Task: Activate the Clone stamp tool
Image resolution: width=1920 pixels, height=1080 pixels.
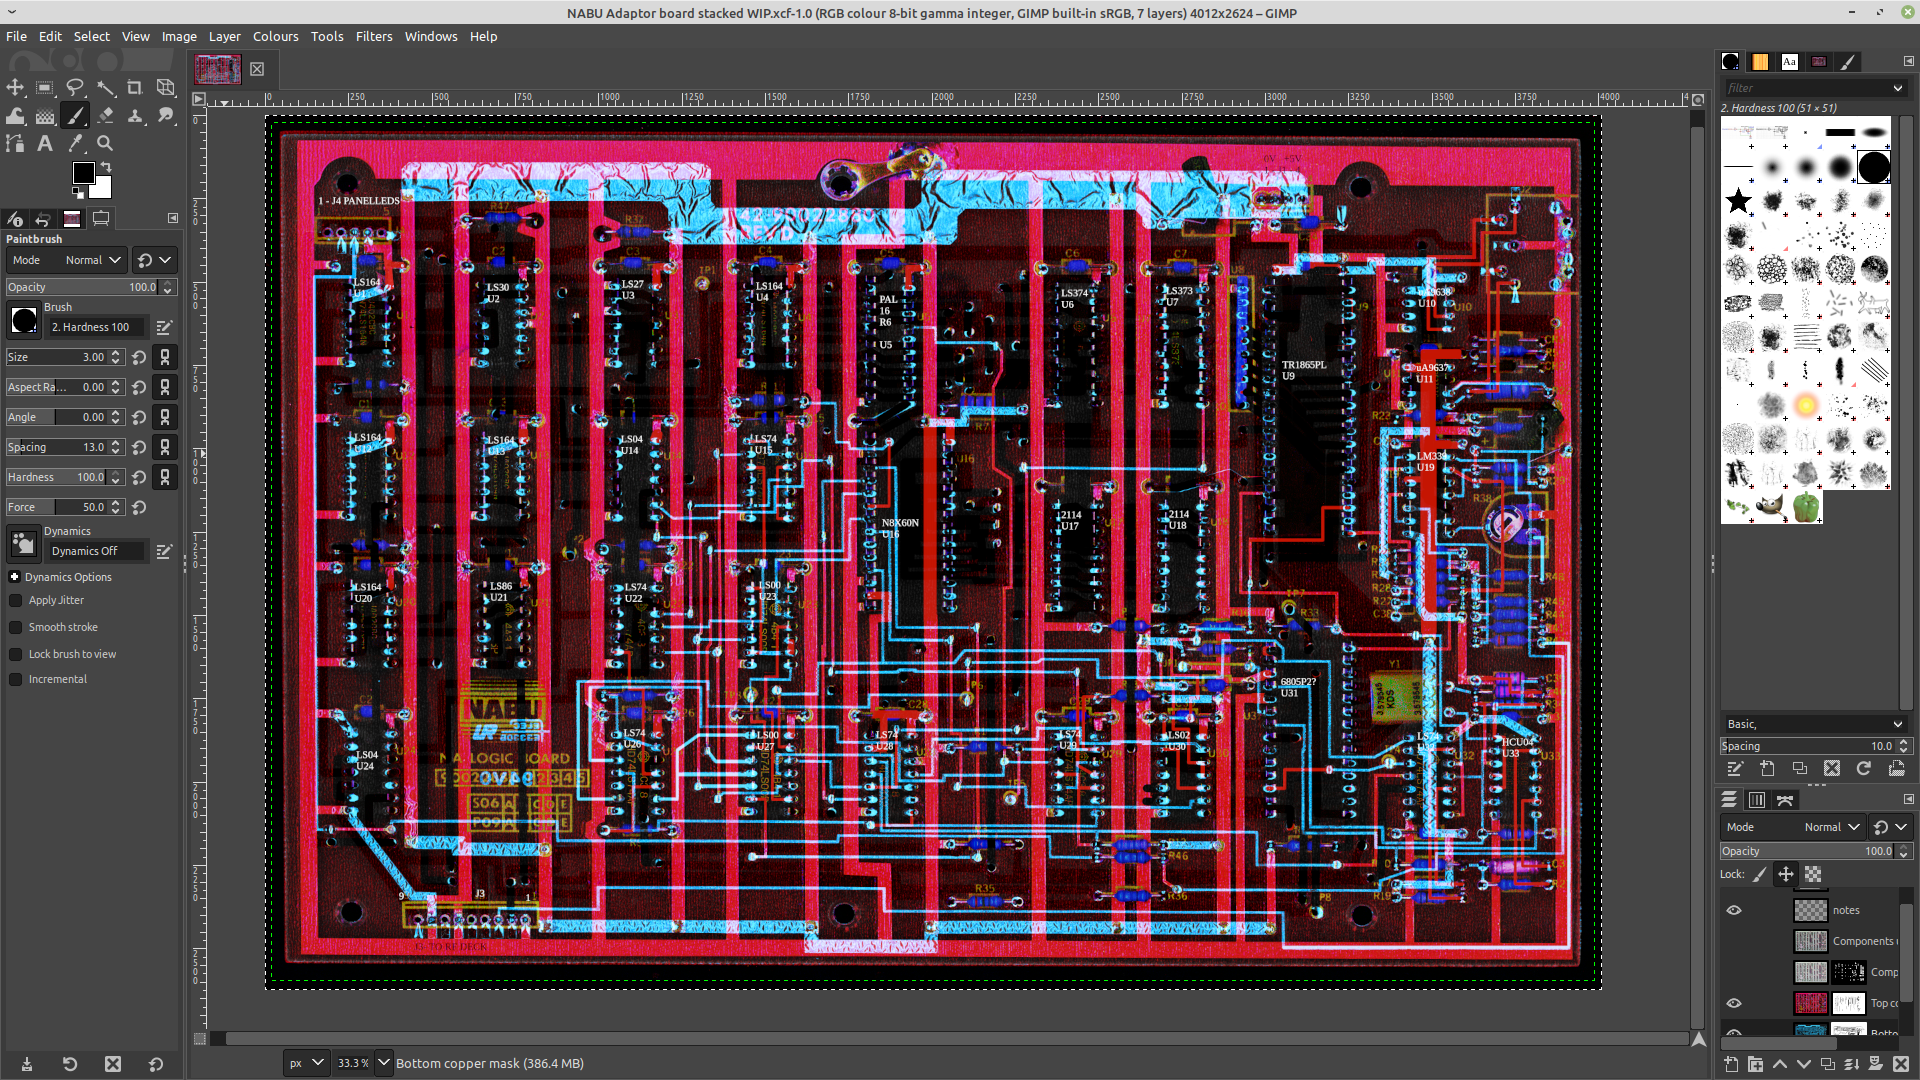Action: tap(135, 116)
